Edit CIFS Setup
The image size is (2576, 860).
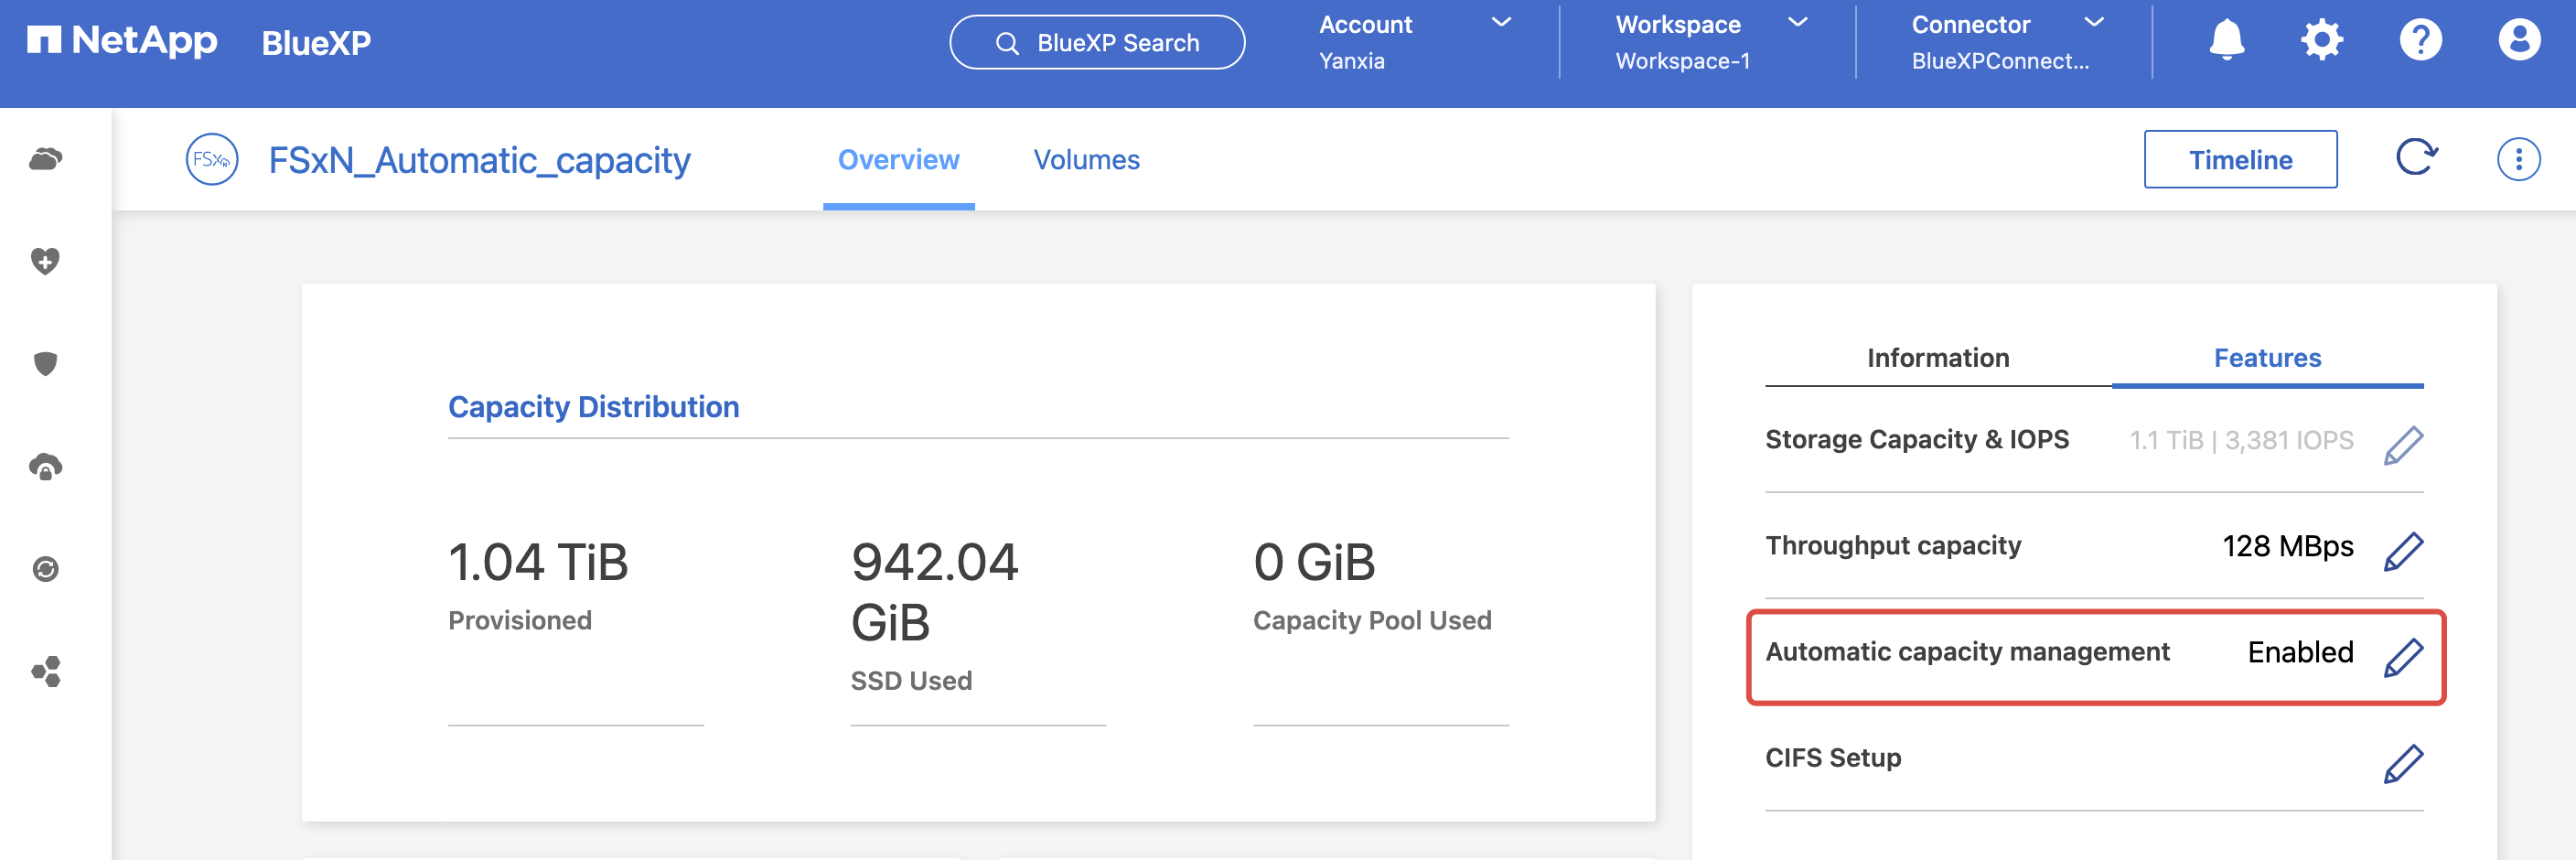[2403, 763]
